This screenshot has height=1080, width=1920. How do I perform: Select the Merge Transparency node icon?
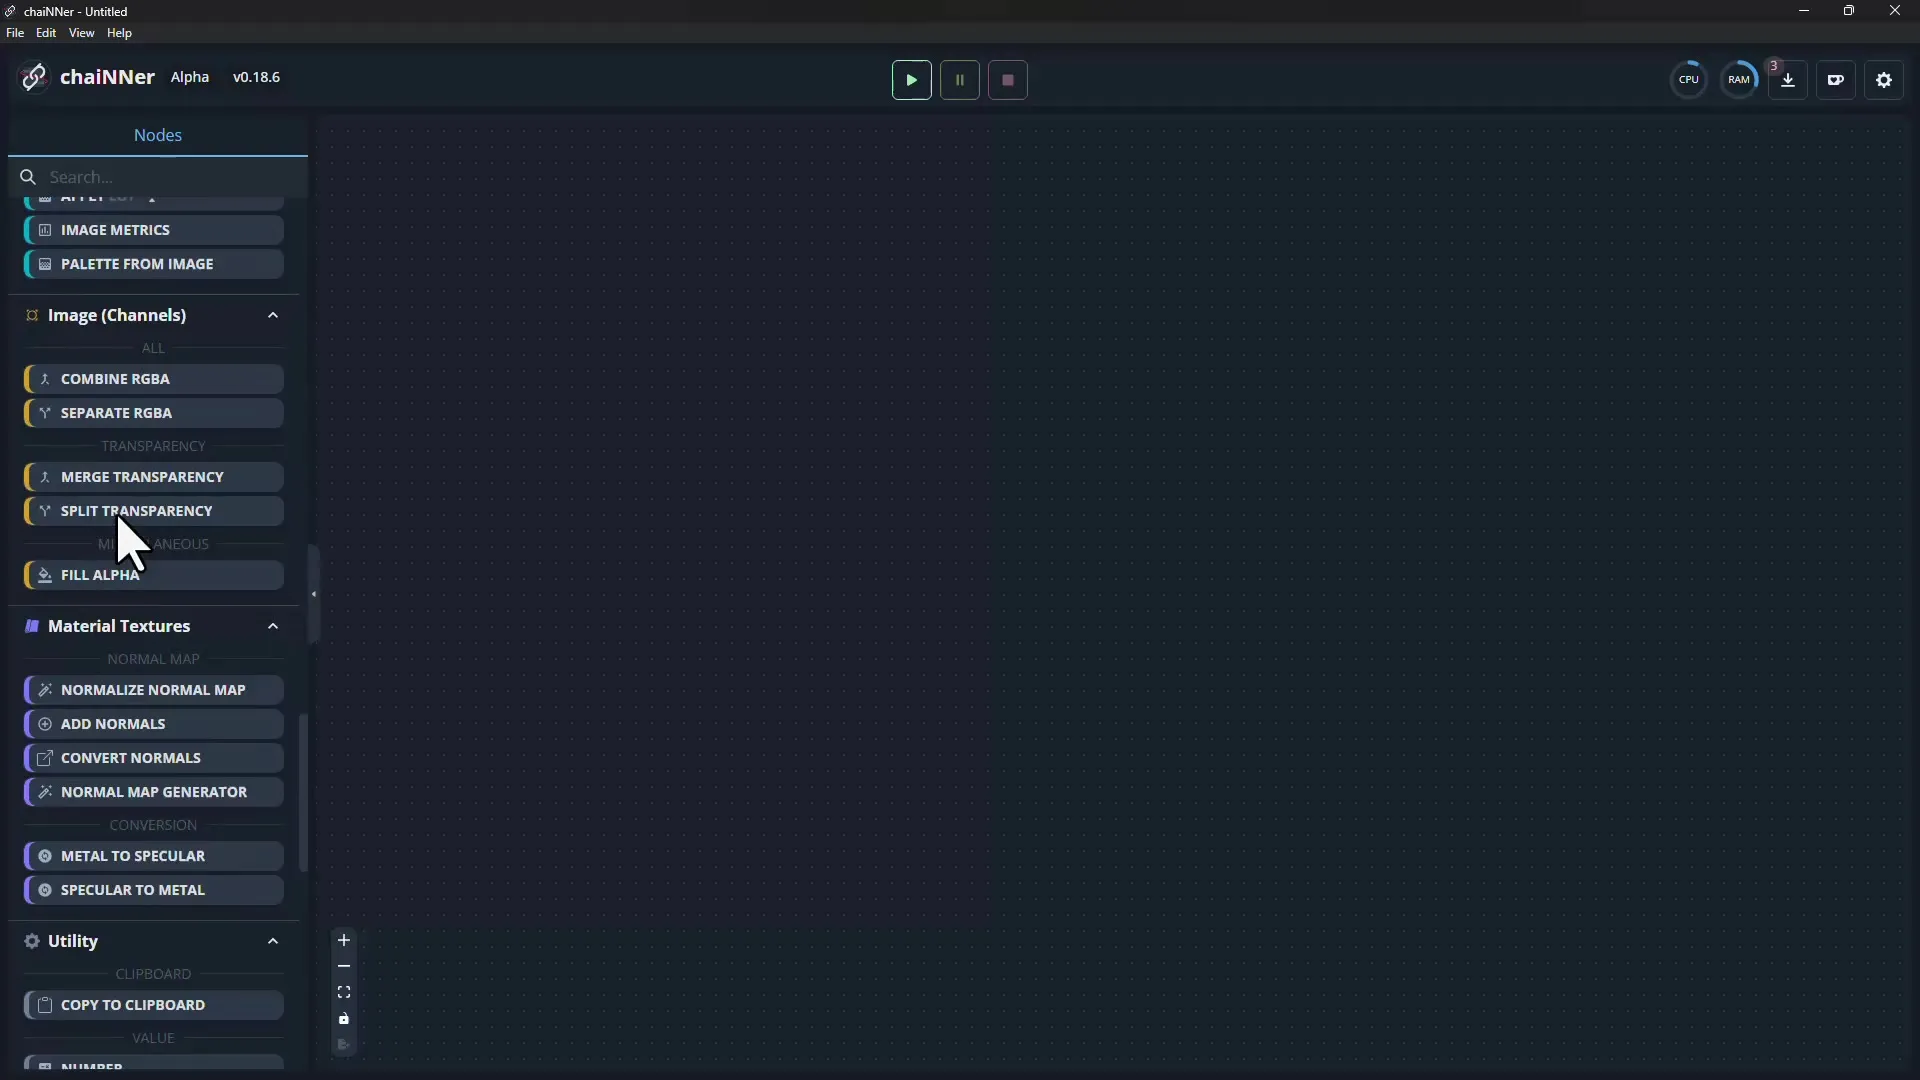tap(44, 476)
